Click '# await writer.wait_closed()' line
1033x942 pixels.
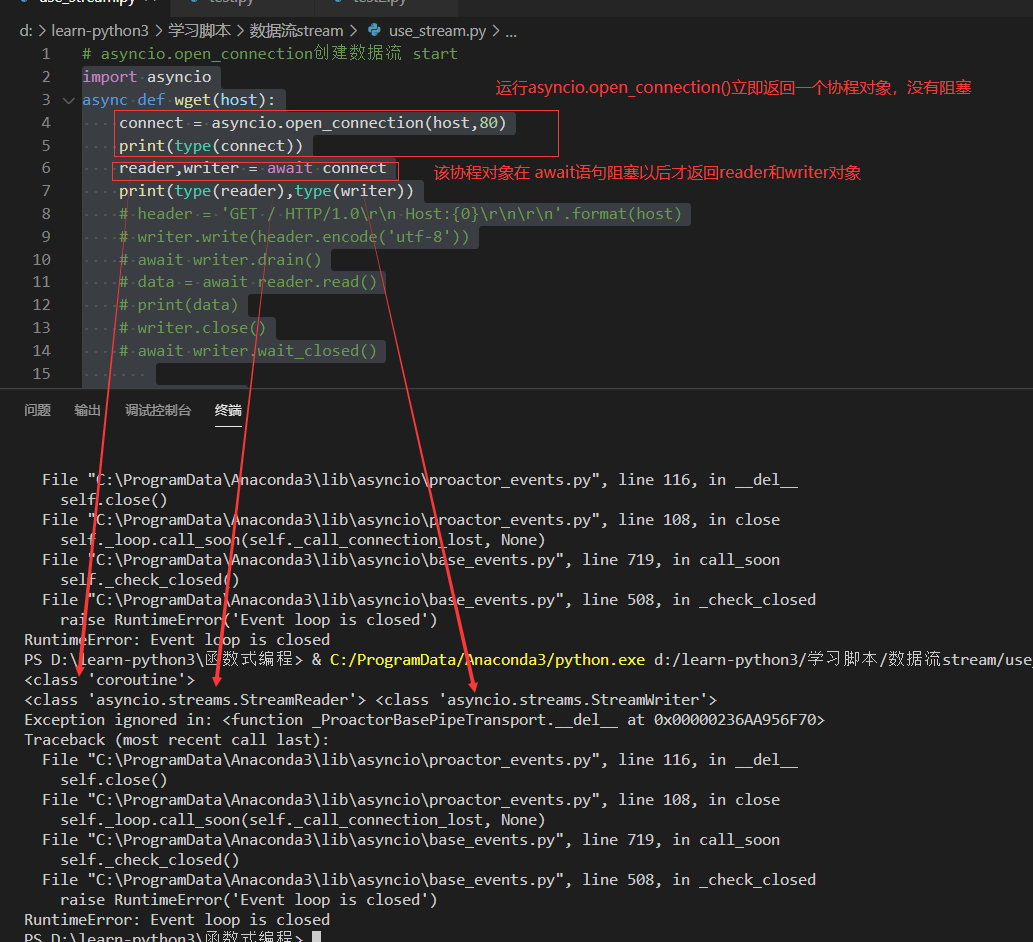248,351
